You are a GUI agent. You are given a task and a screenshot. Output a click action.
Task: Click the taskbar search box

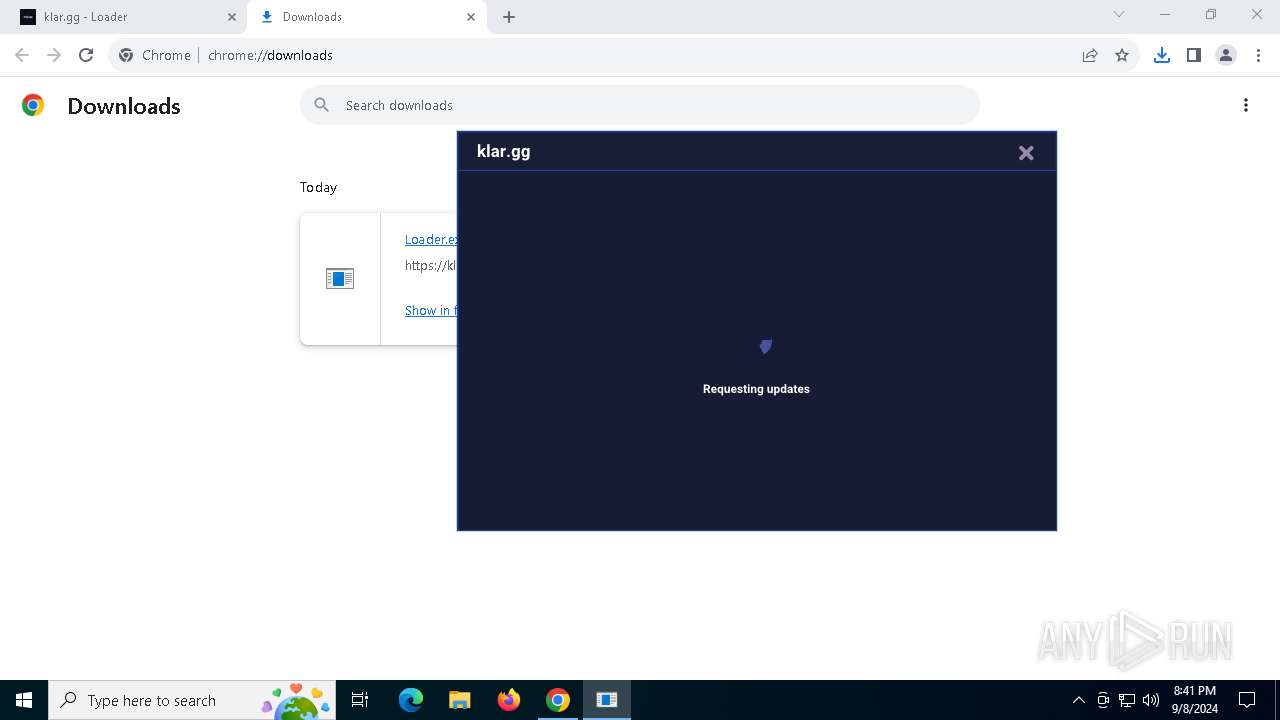pos(192,700)
